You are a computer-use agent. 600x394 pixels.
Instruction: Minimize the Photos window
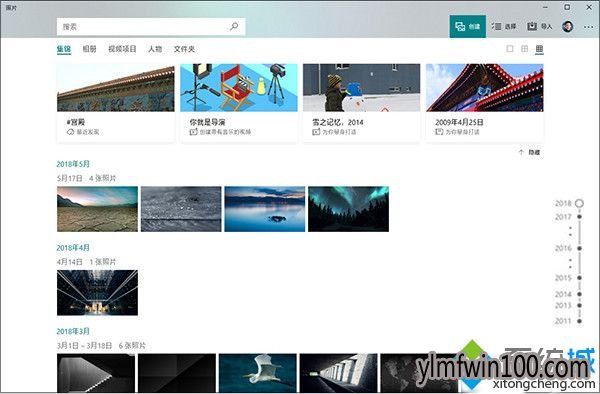point(545,7)
